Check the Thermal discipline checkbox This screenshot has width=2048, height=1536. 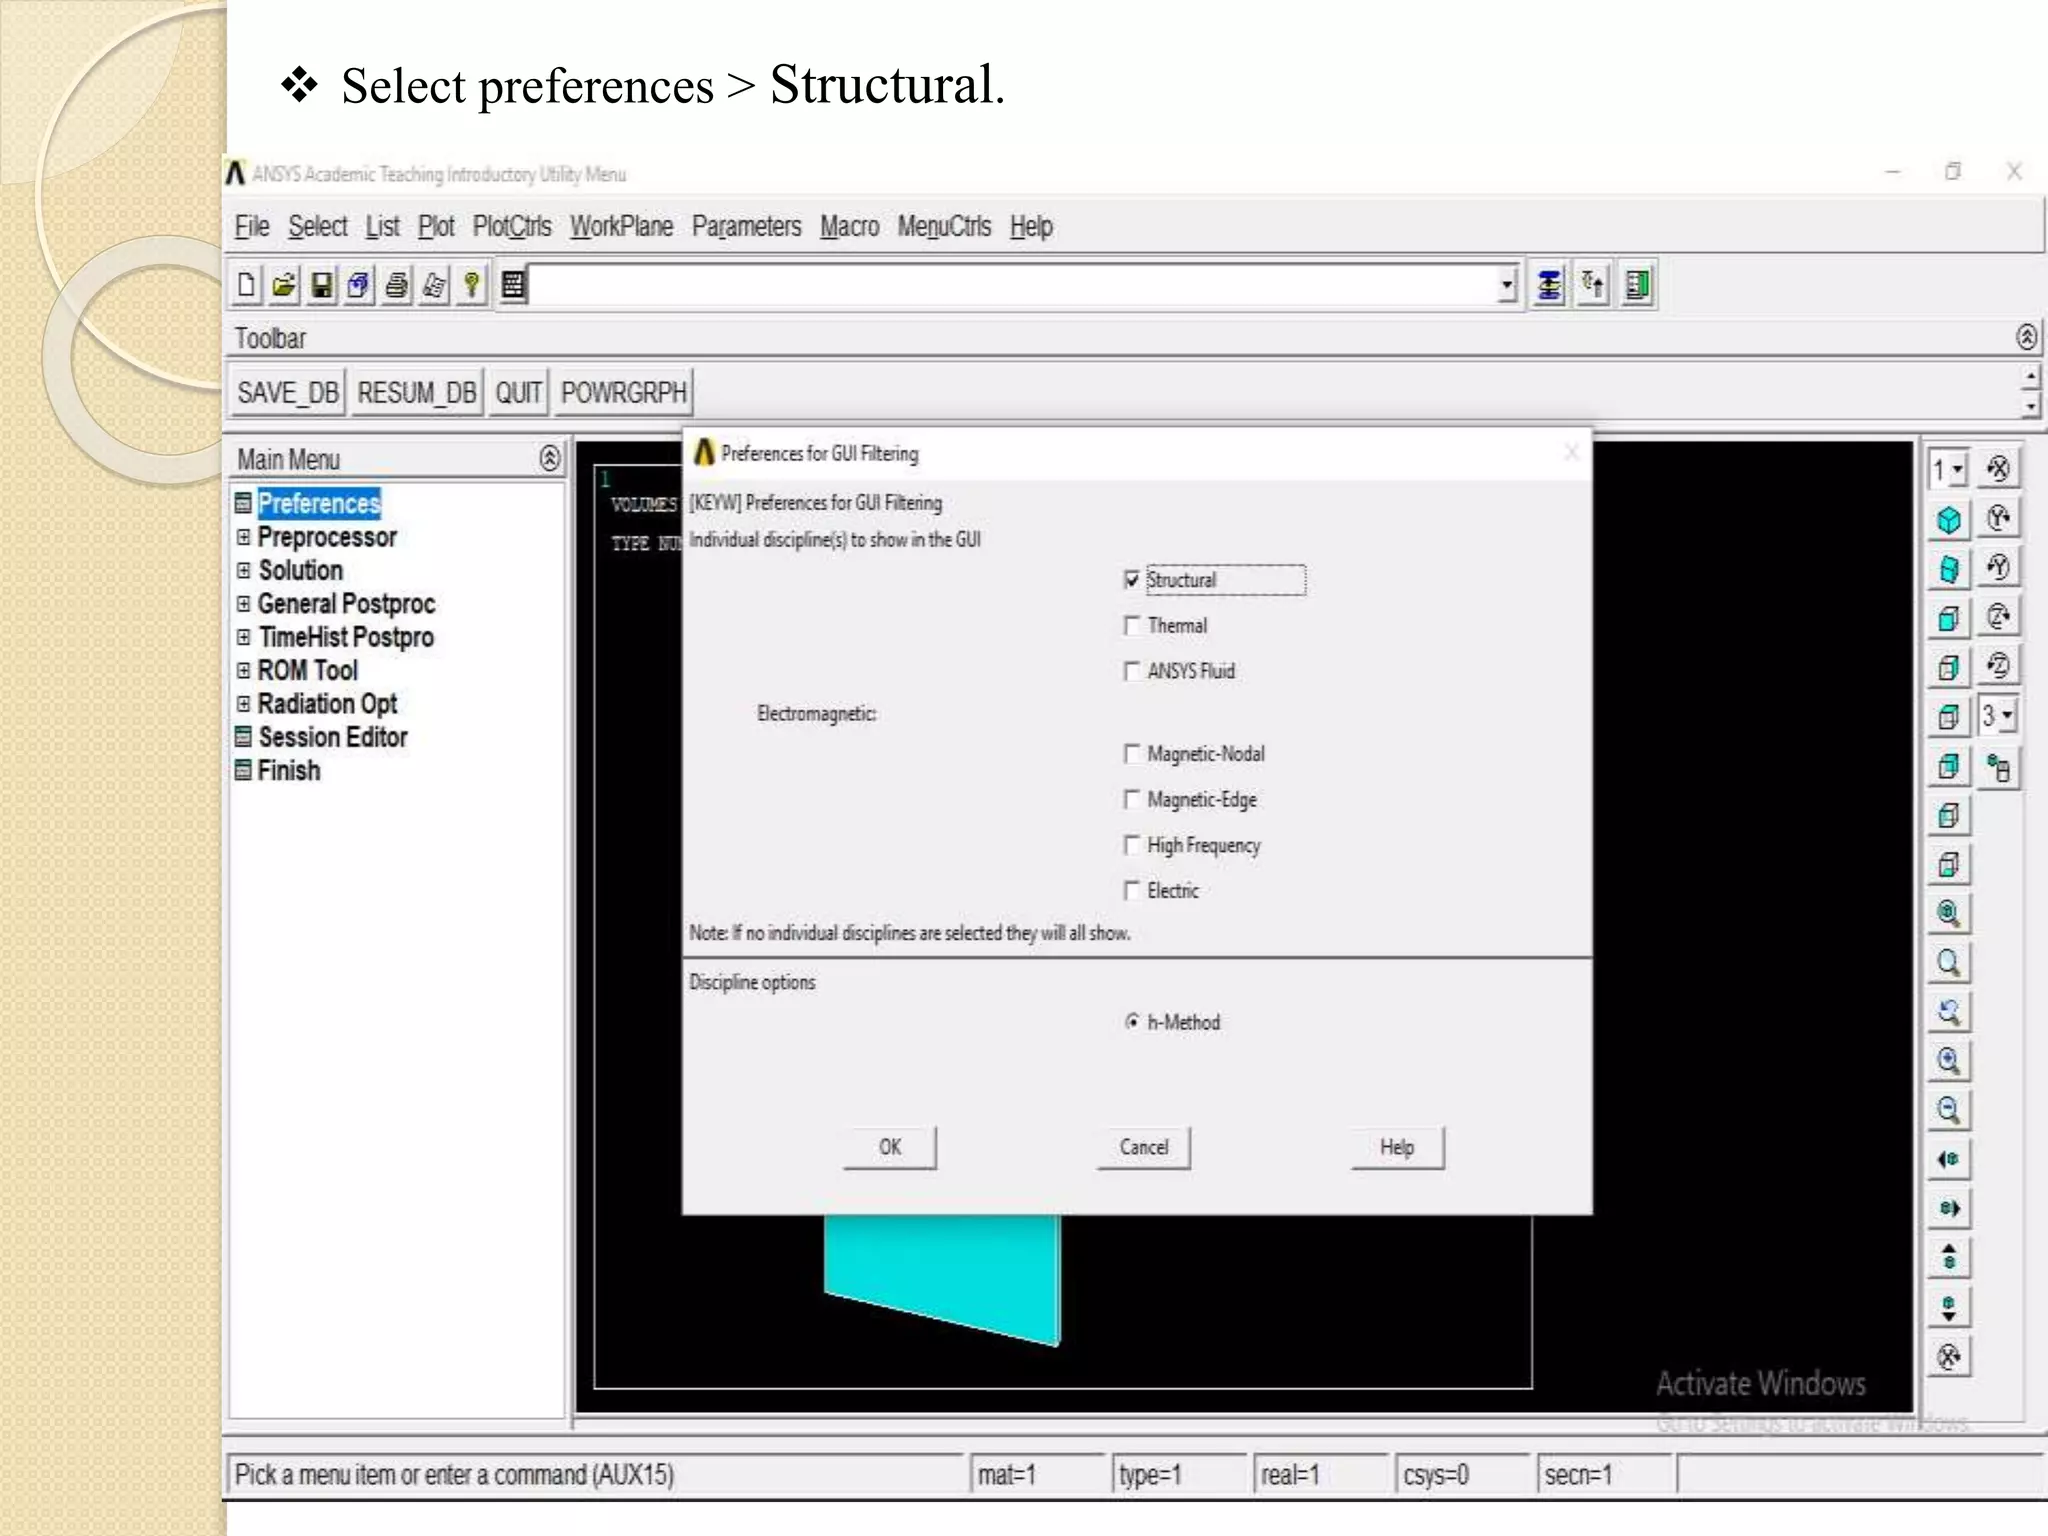[1131, 626]
